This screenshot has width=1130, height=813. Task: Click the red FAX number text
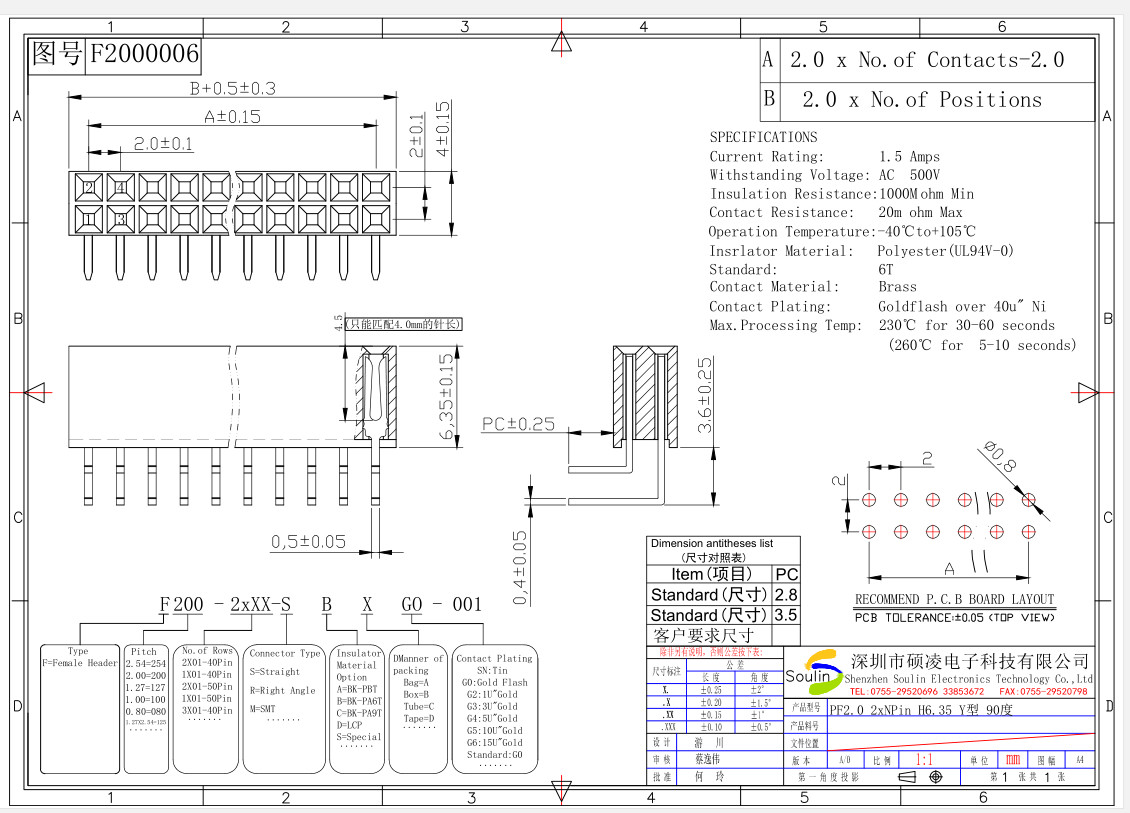1042,692
